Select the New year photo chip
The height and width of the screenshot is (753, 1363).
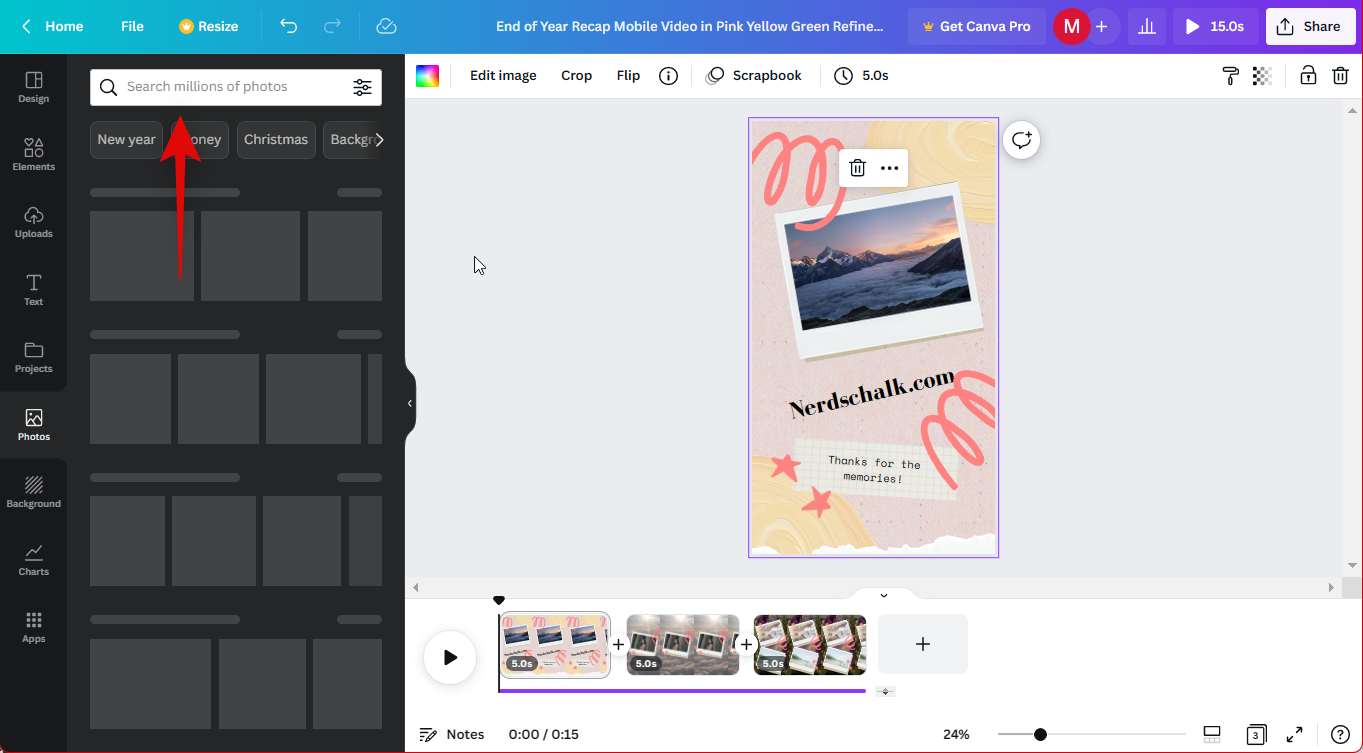(126, 140)
